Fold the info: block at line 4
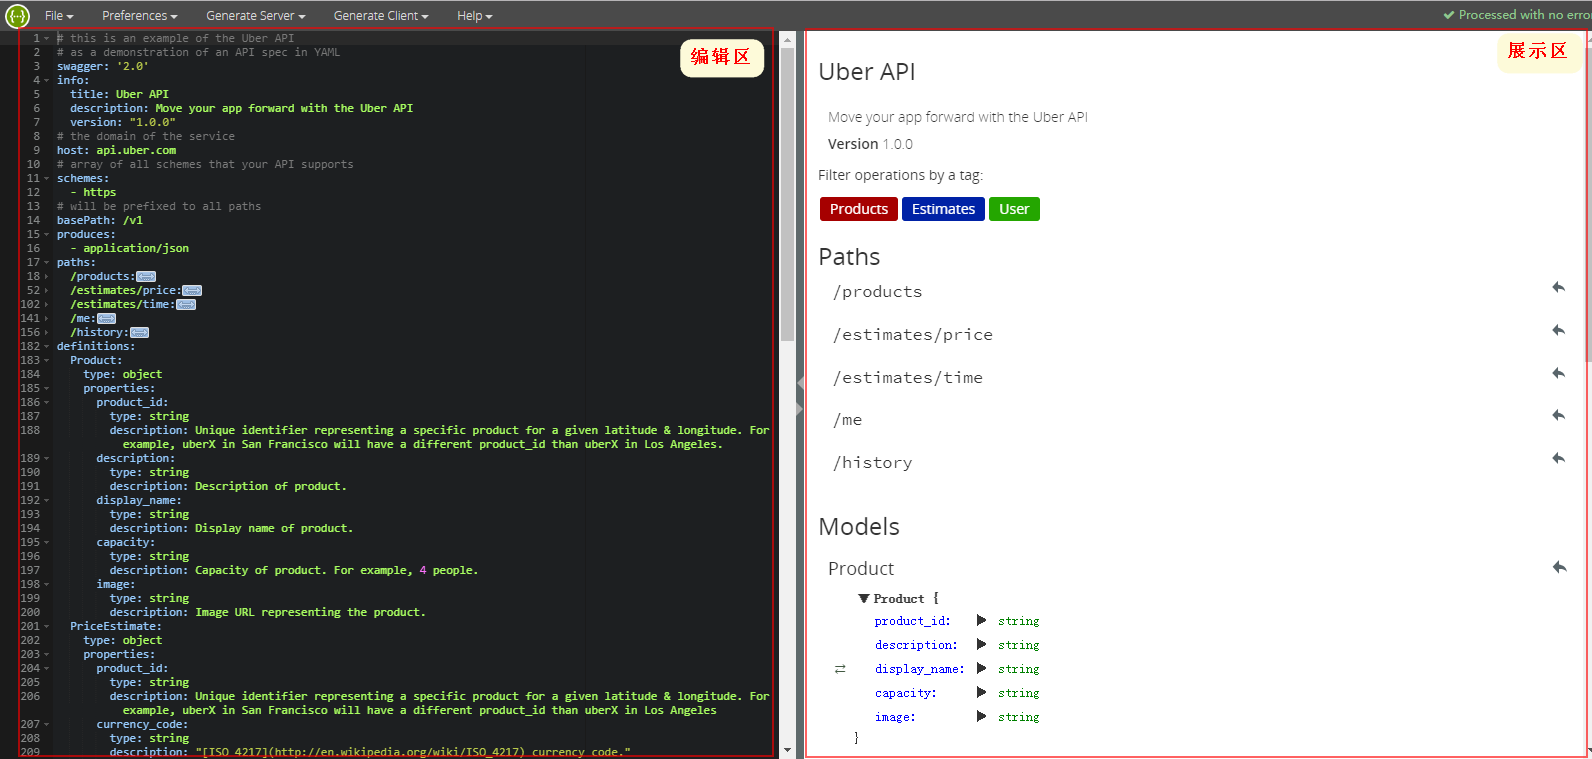The image size is (1592, 759). [46, 81]
